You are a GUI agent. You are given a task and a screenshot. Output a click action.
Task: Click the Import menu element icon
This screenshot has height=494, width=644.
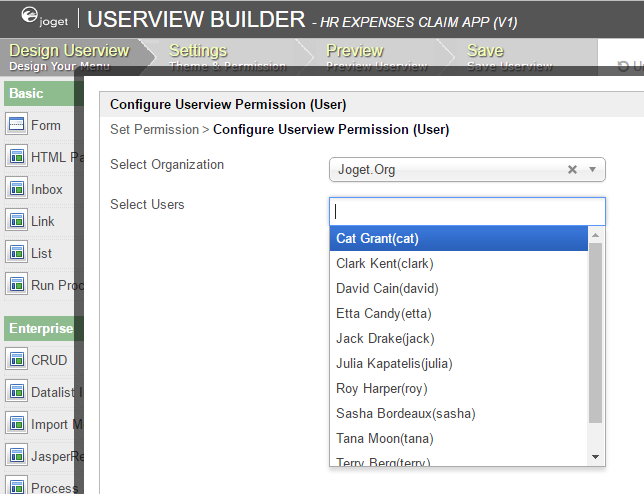tap(16, 424)
